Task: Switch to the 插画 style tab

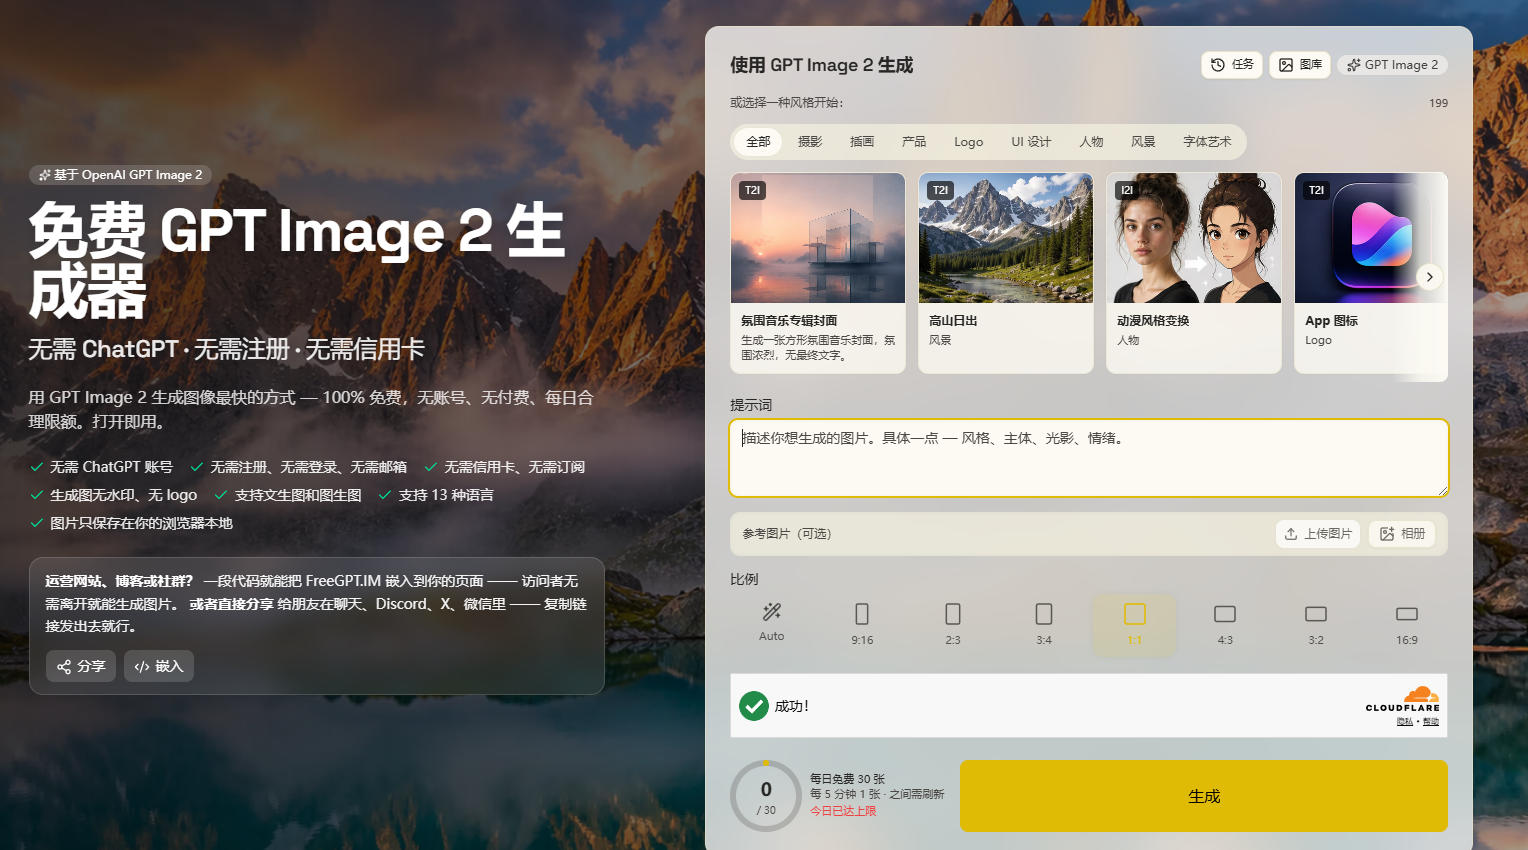Action: coord(862,142)
